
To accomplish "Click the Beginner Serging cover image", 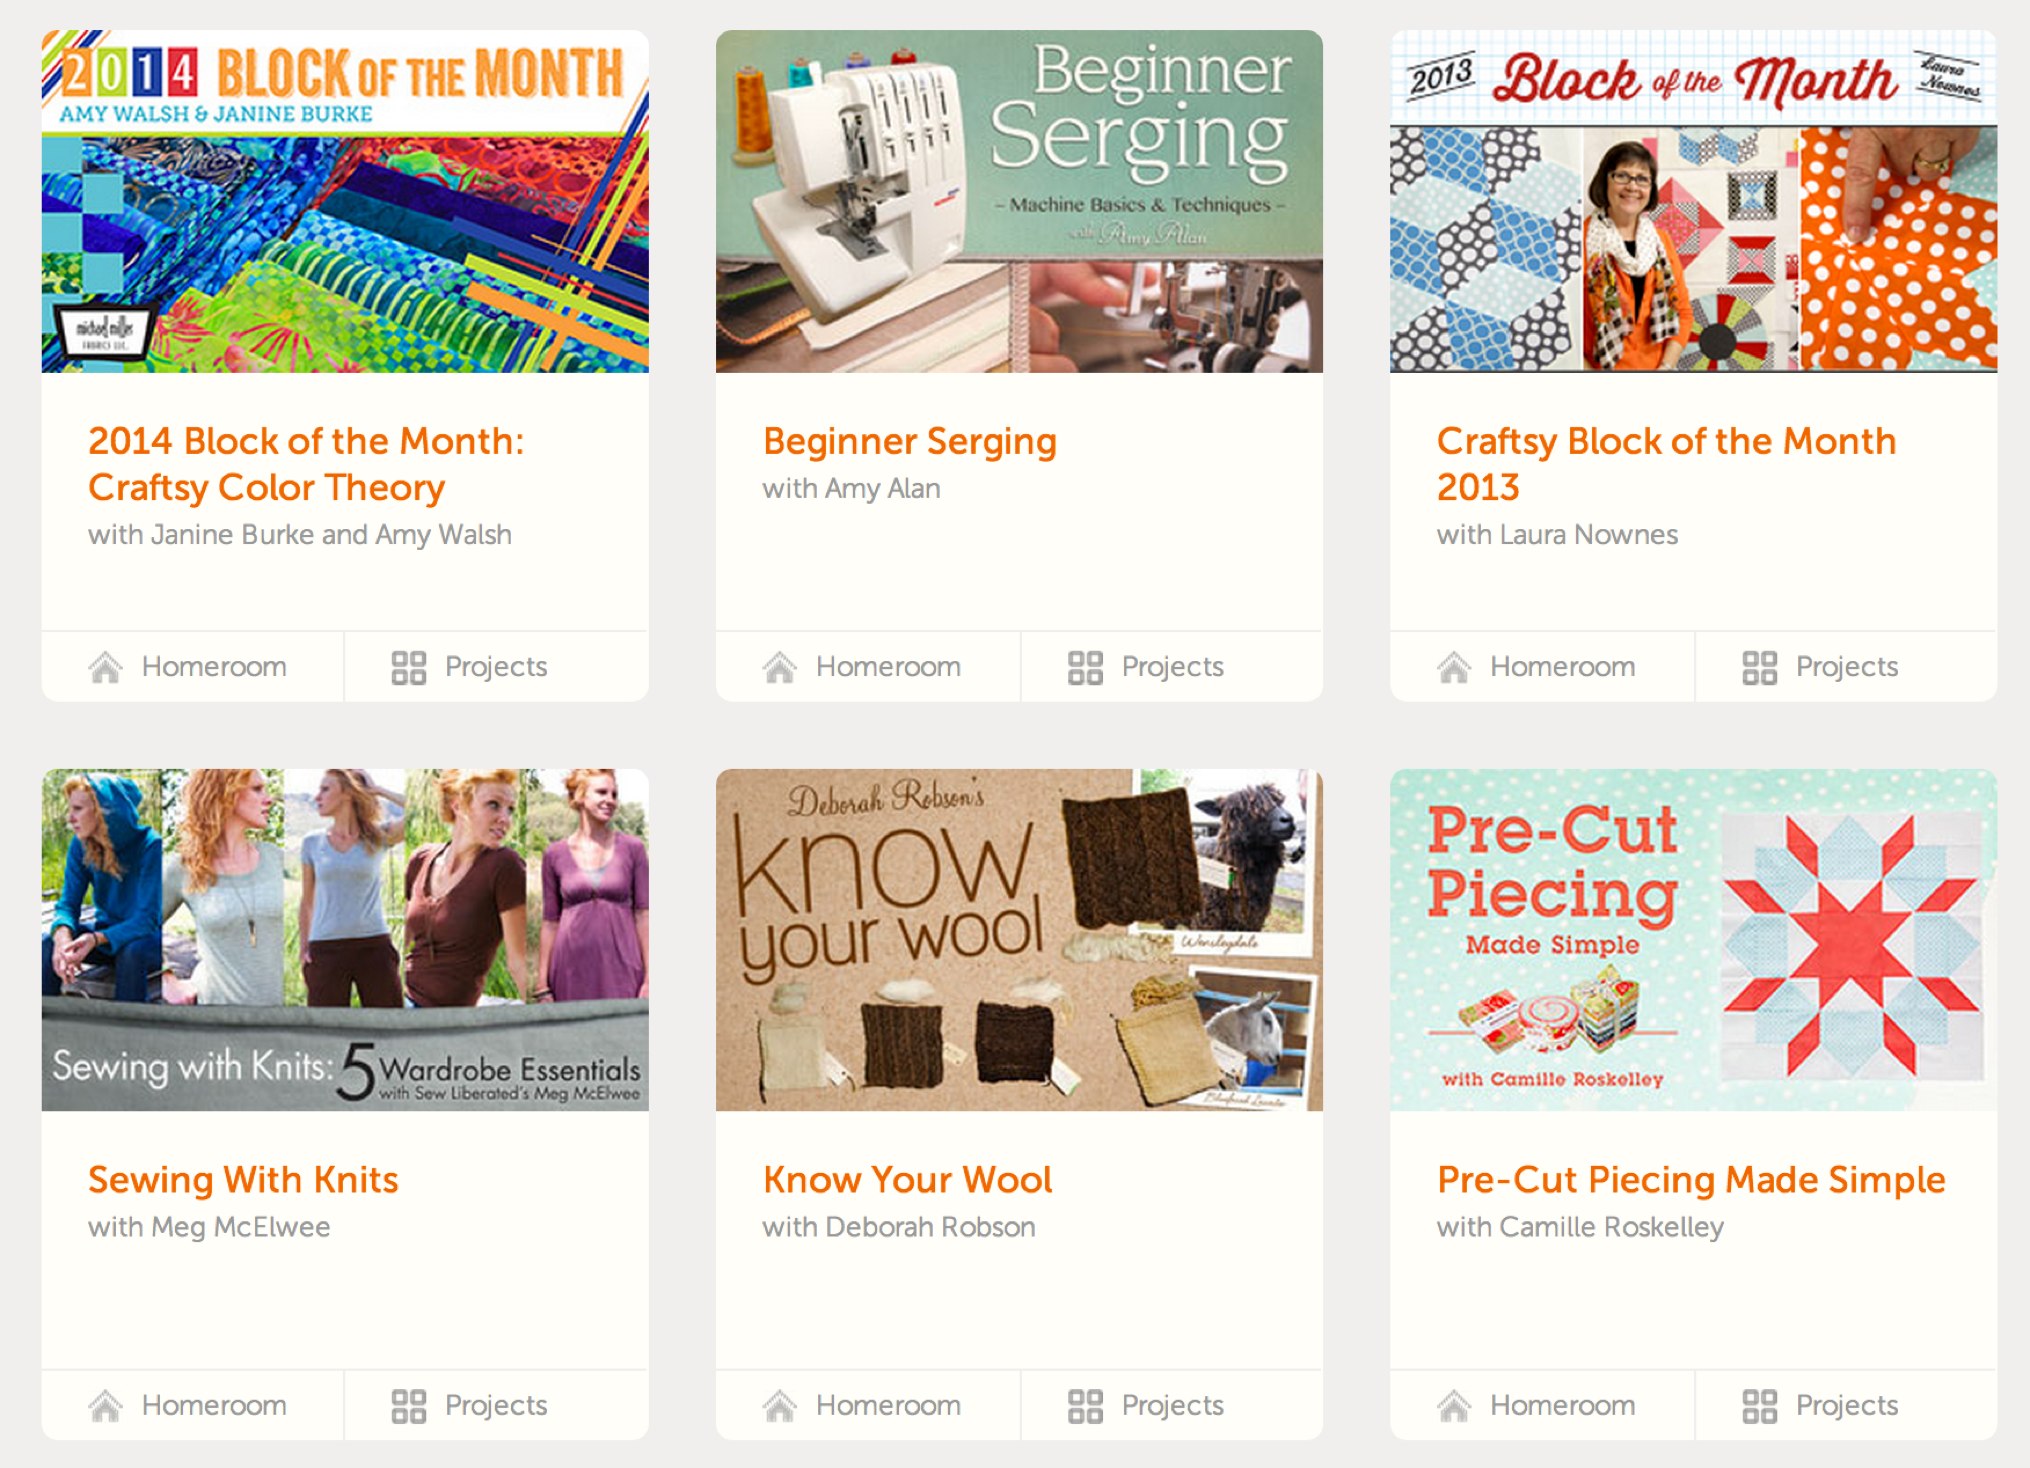I will pos(1022,200).
